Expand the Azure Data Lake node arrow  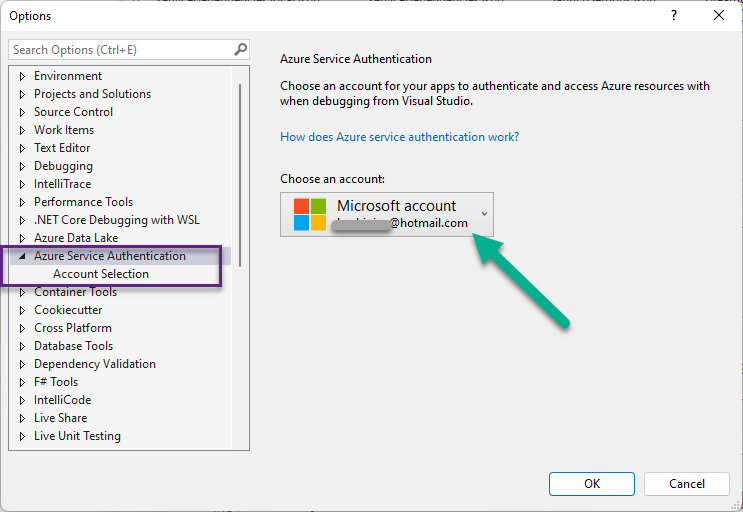(x=22, y=238)
